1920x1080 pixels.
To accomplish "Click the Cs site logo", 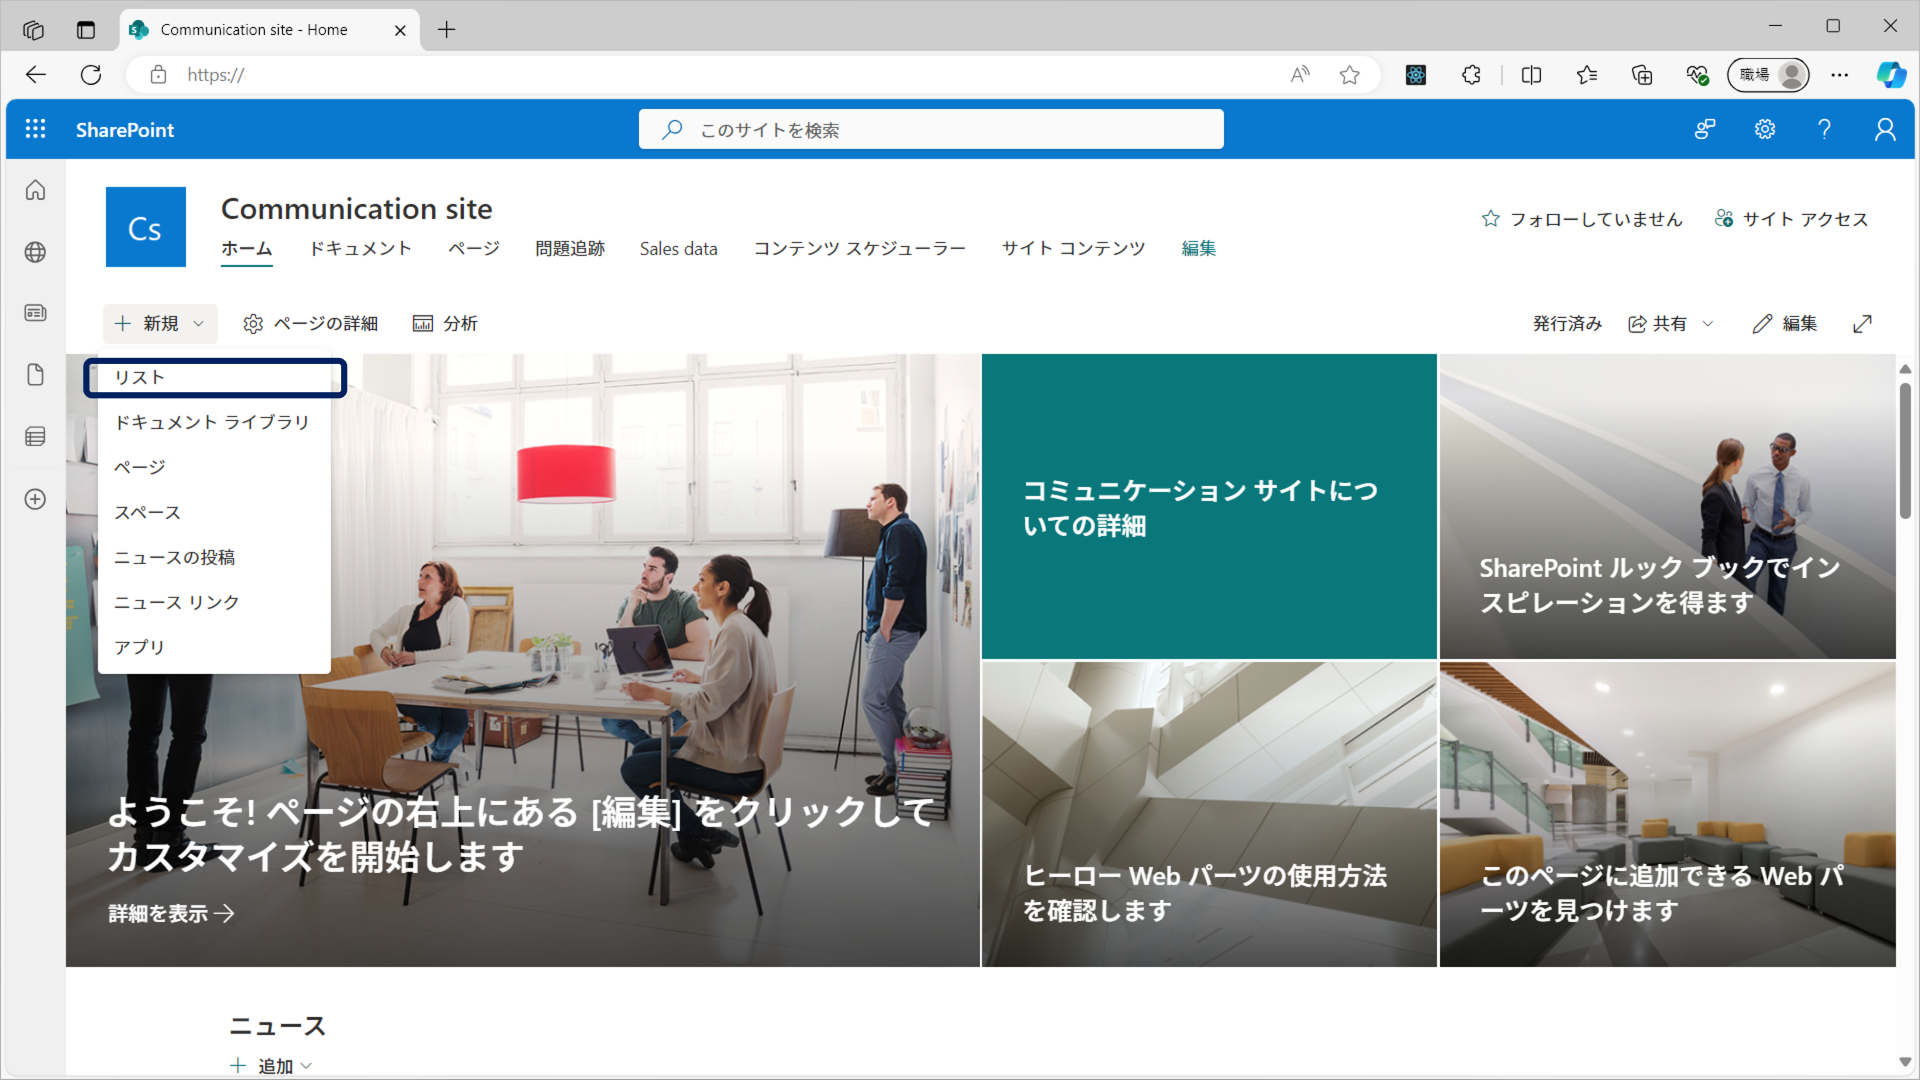I will coord(146,227).
